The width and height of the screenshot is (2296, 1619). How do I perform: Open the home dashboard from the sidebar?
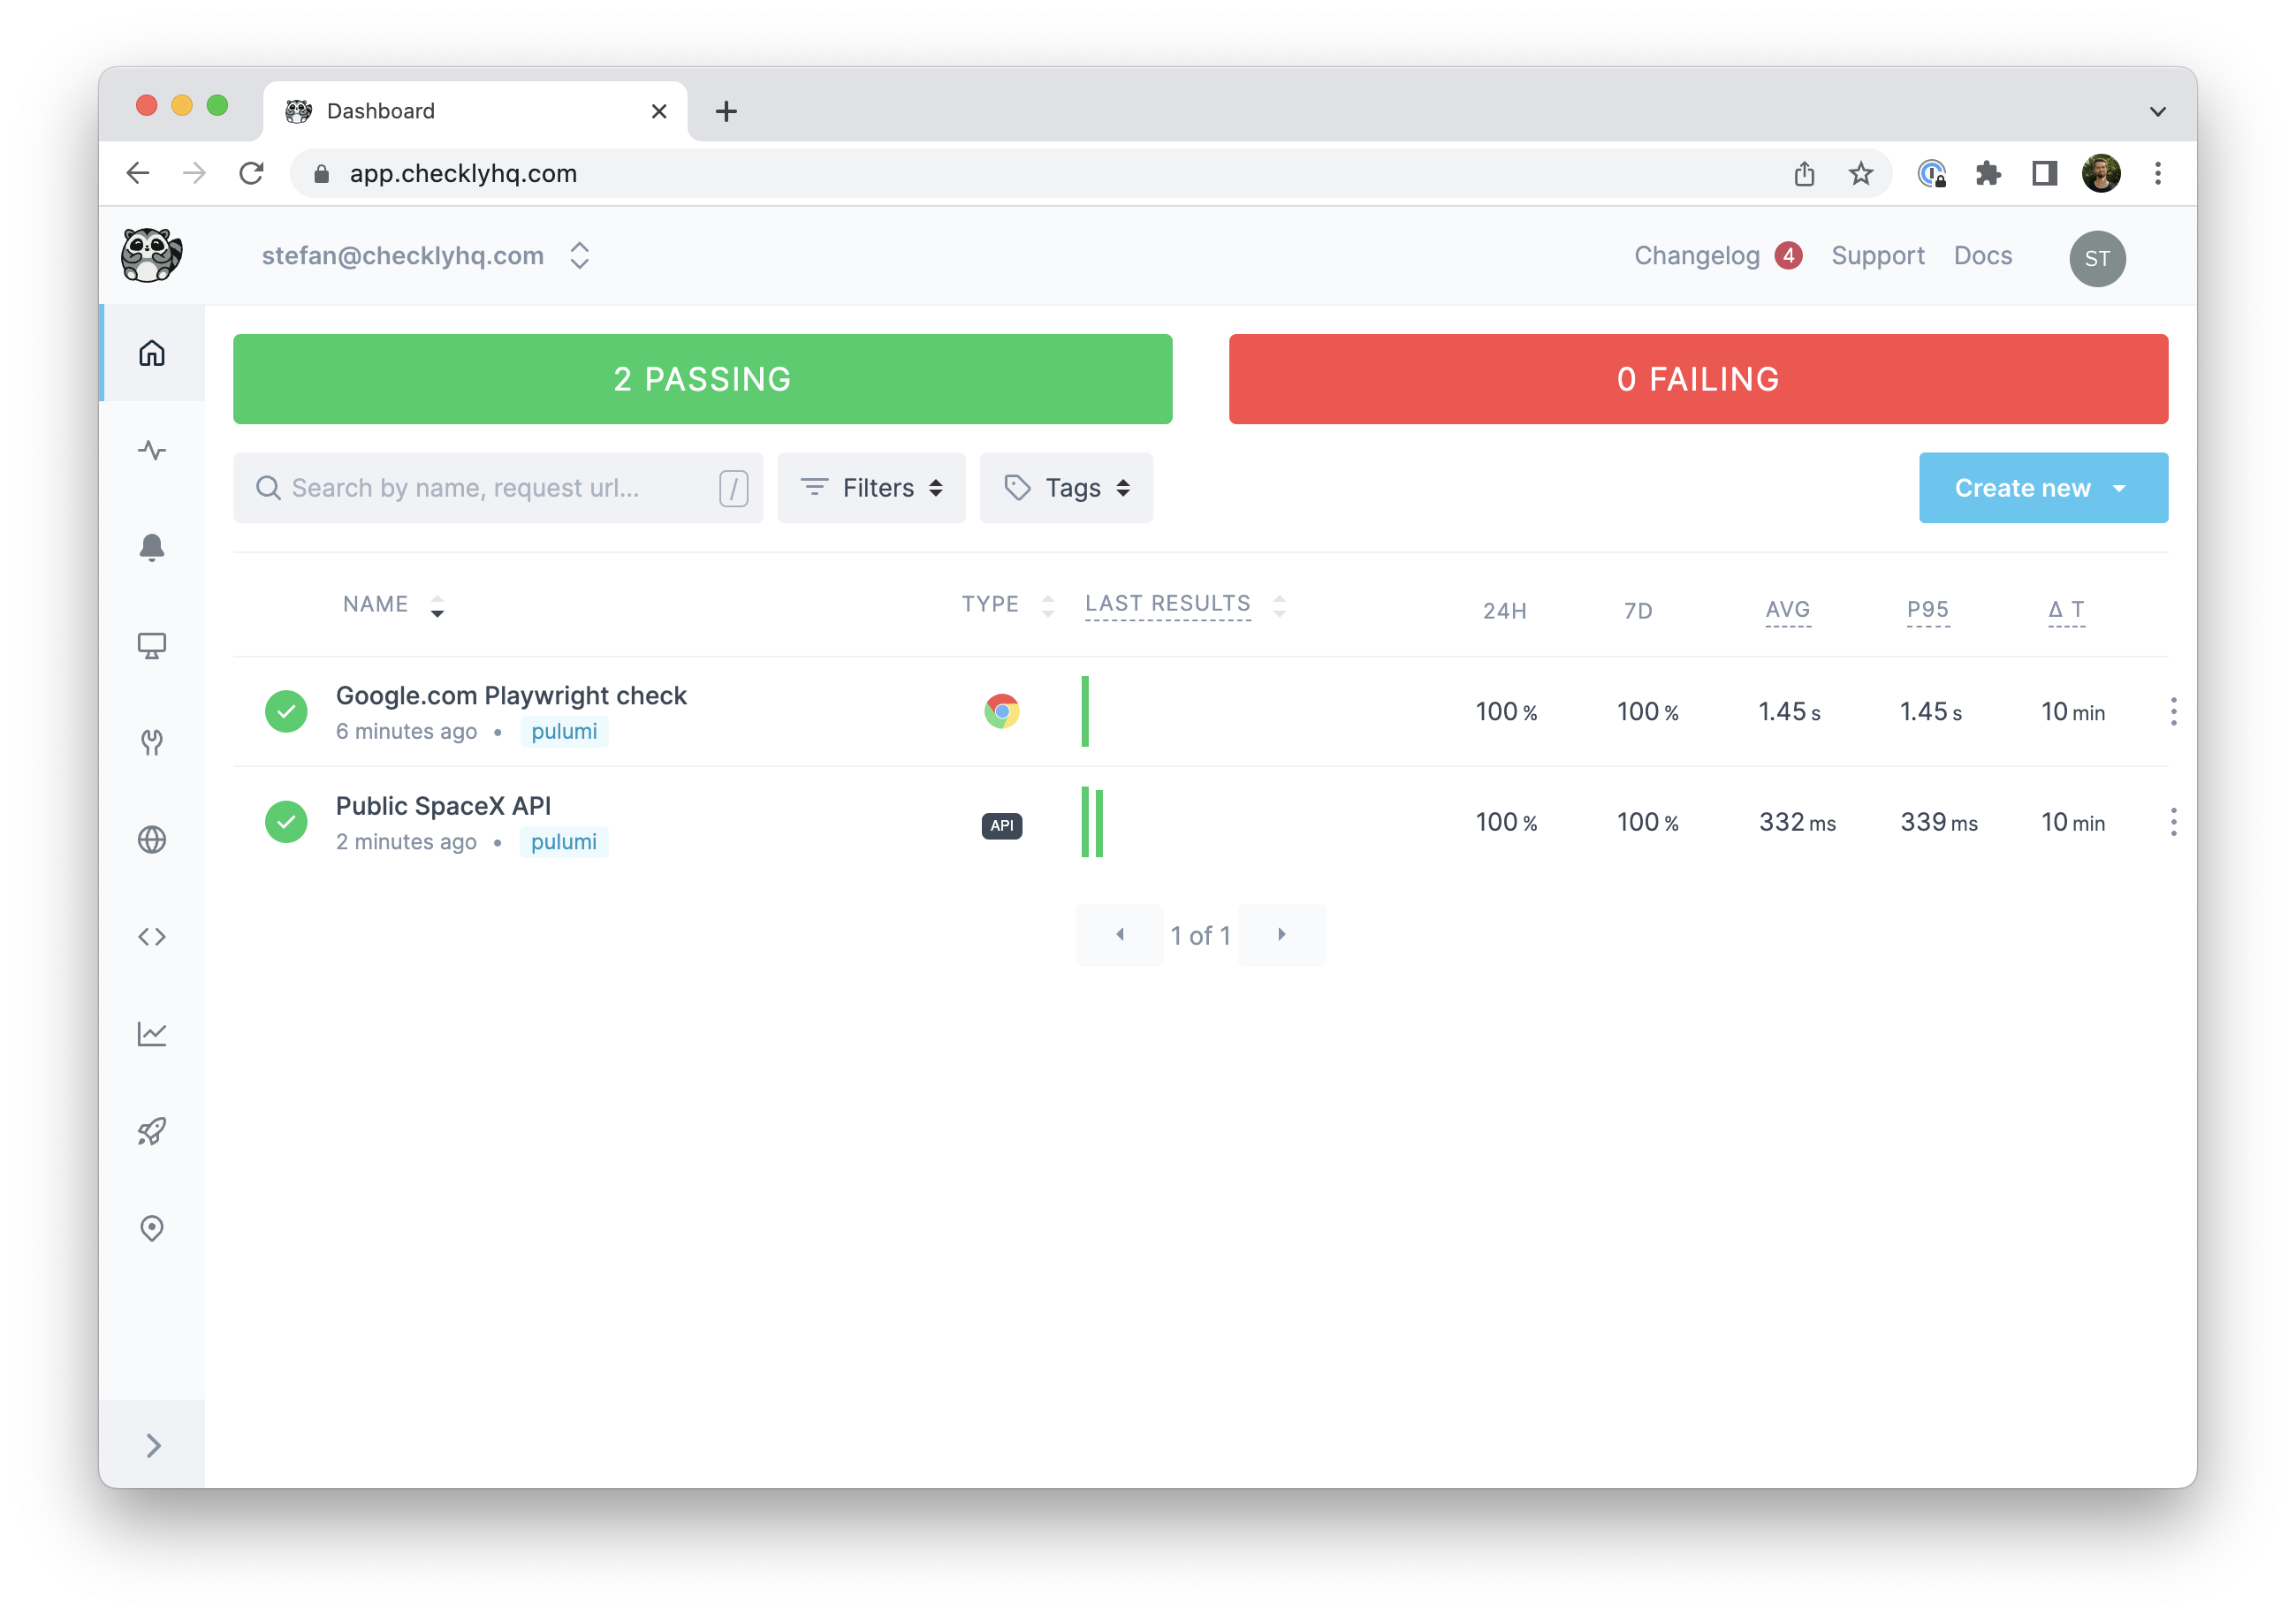click(152, 352)
